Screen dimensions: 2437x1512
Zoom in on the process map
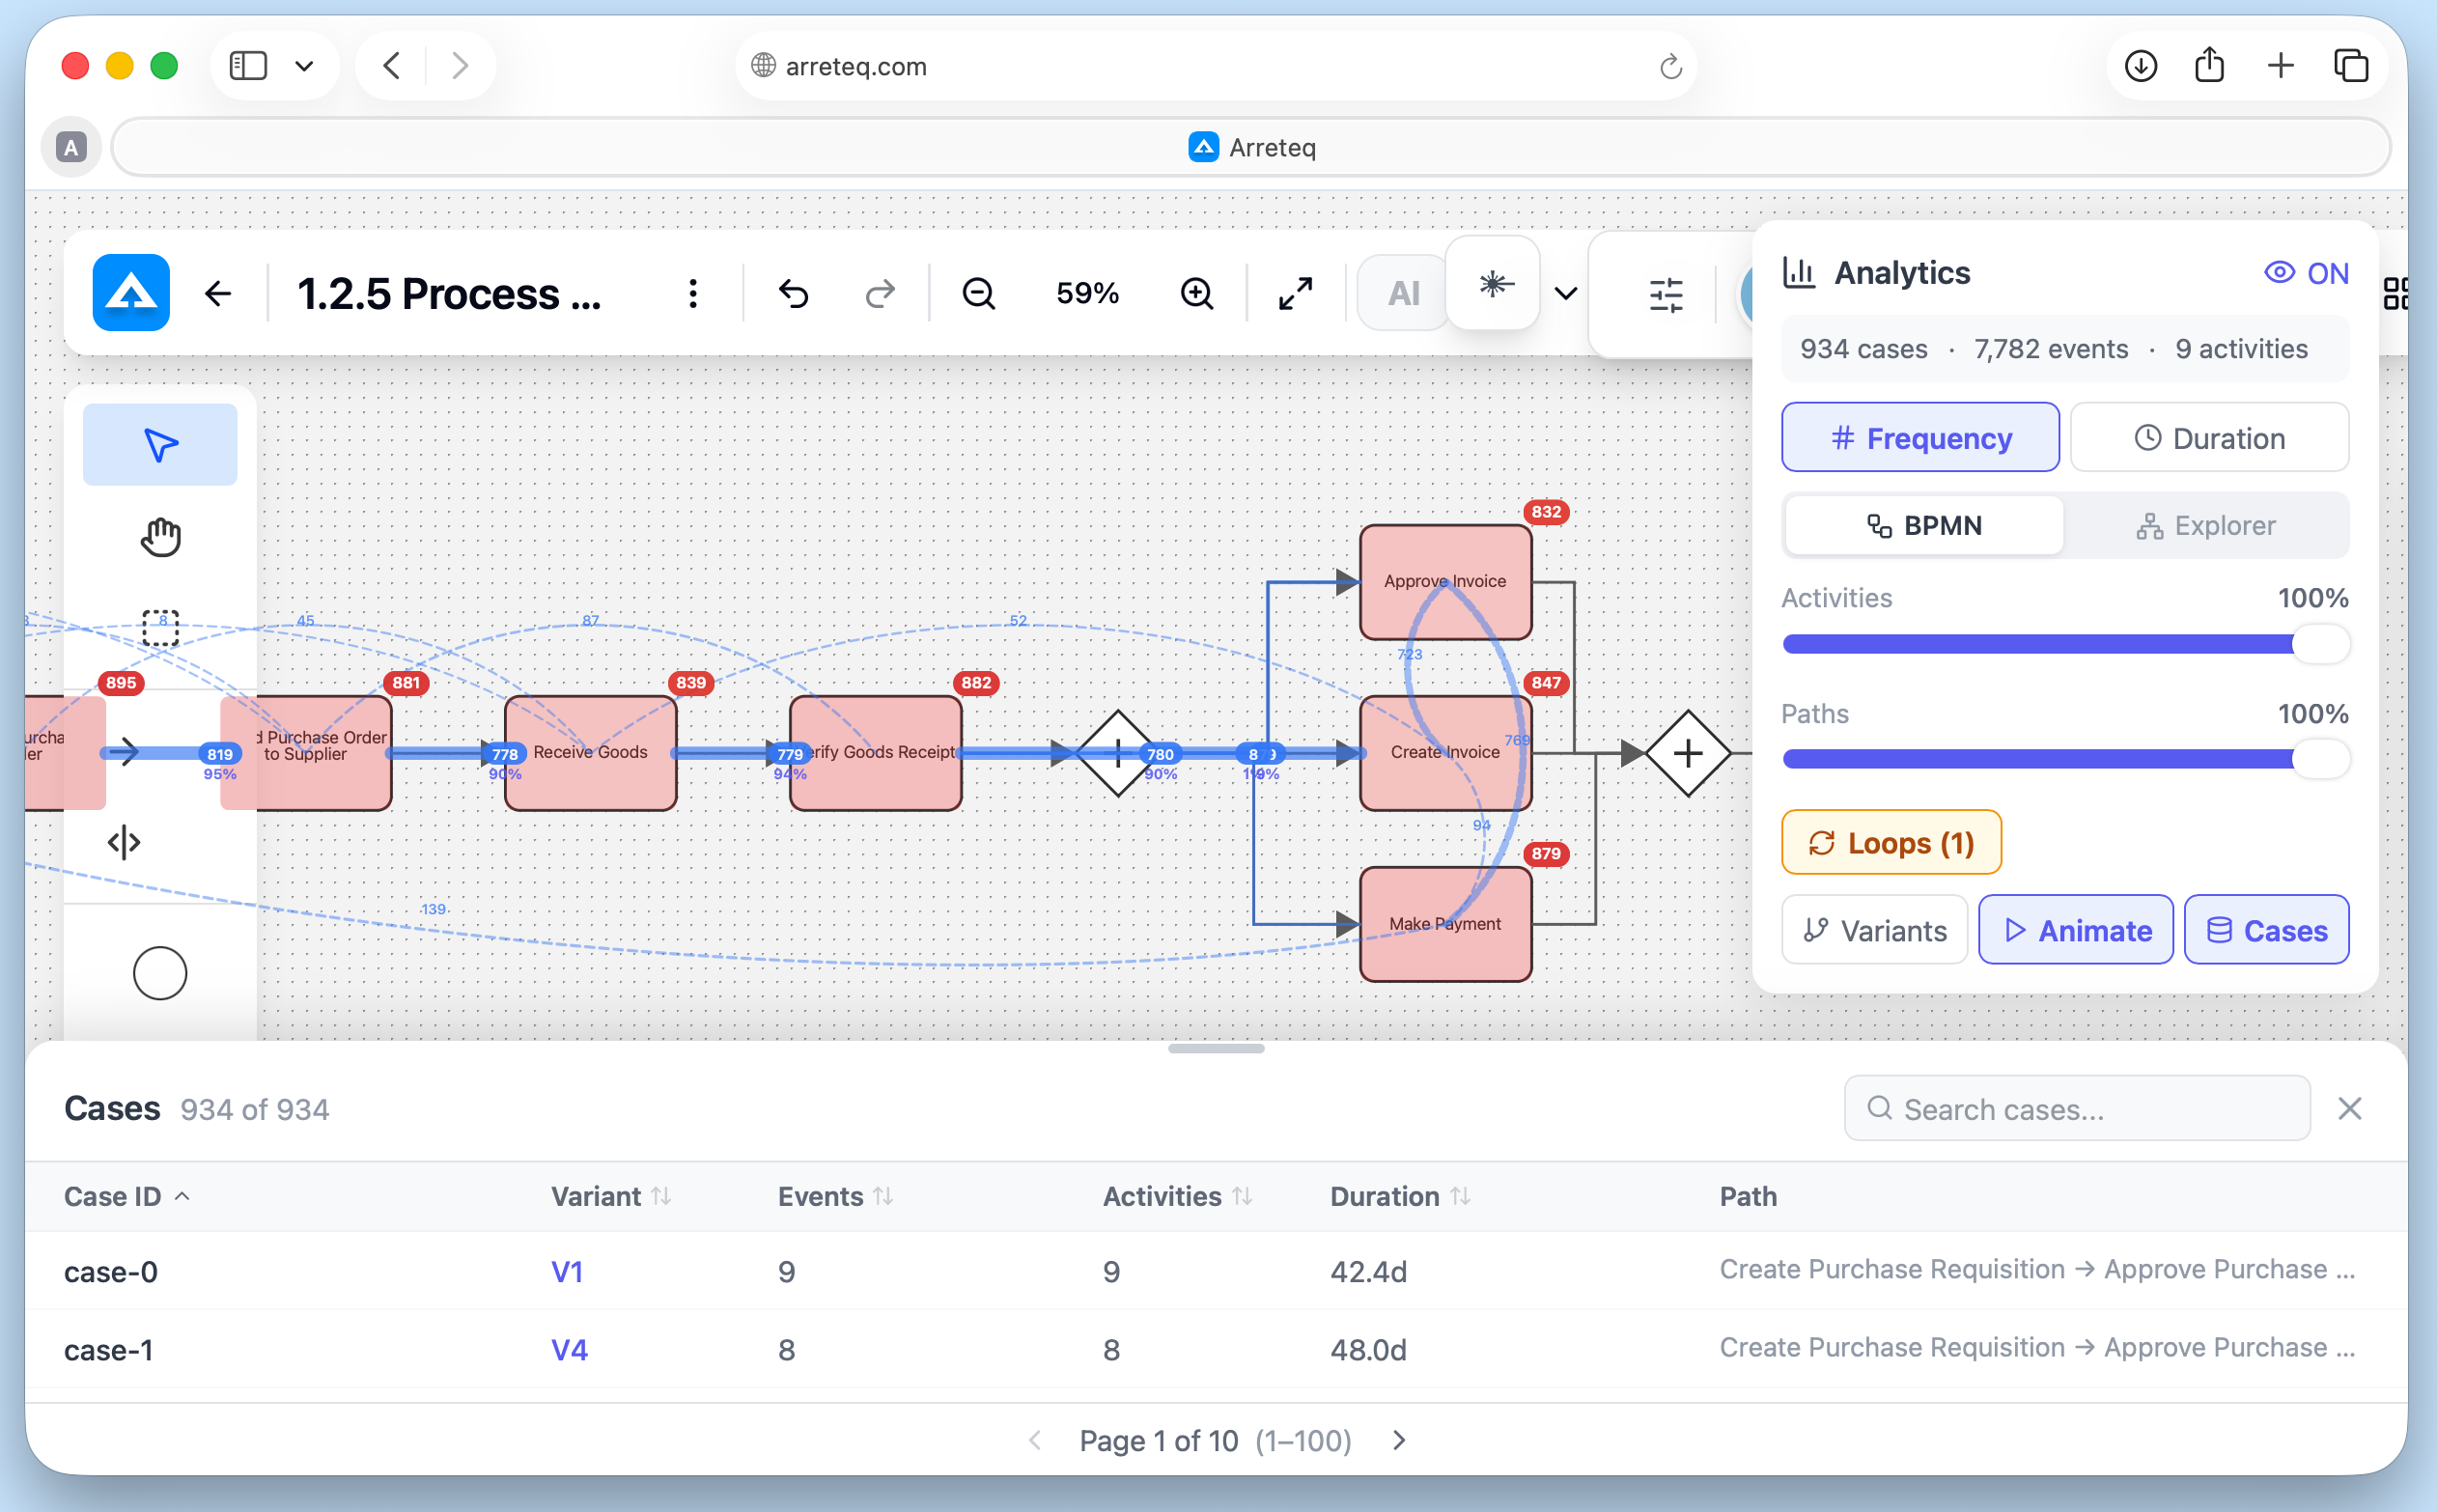coord(1196,293)
